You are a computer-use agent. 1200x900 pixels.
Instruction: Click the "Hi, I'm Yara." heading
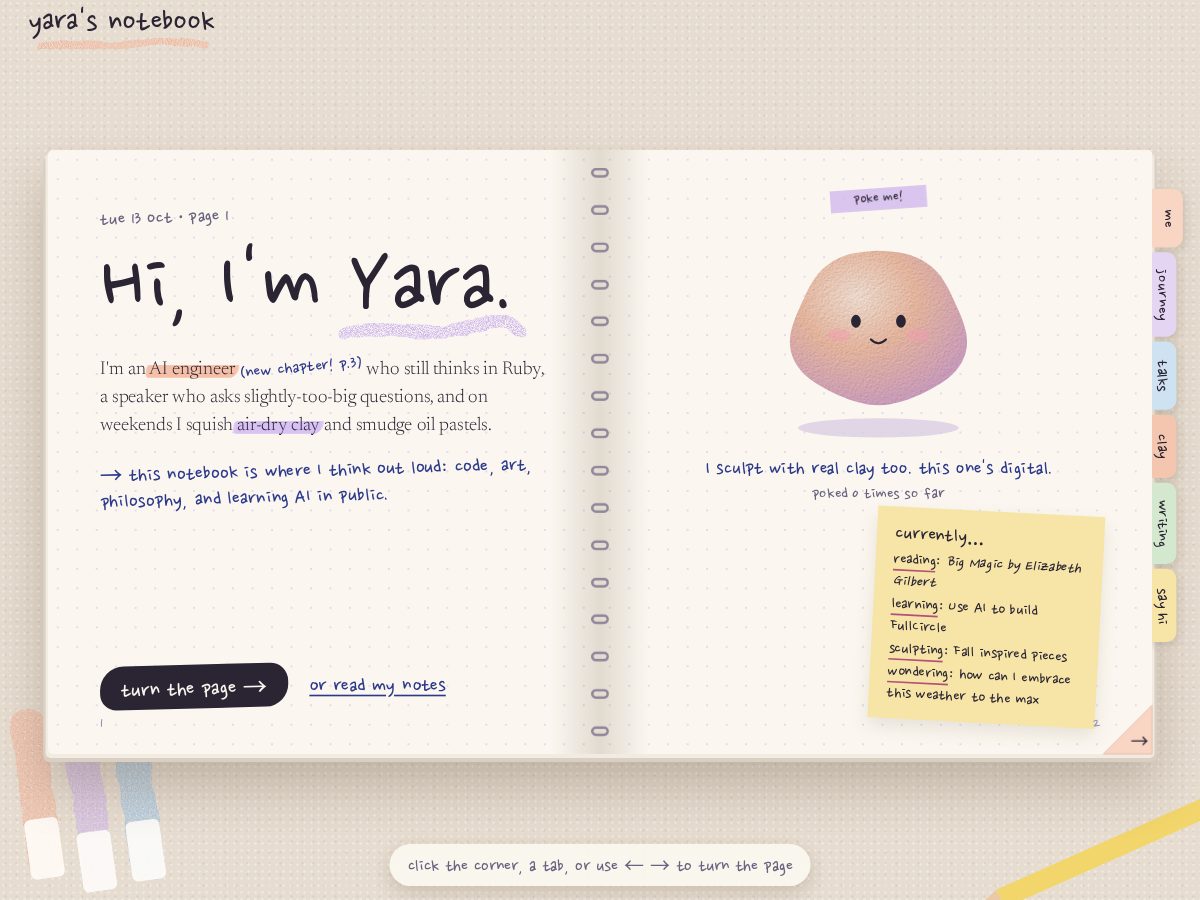(x=306, y=283)
